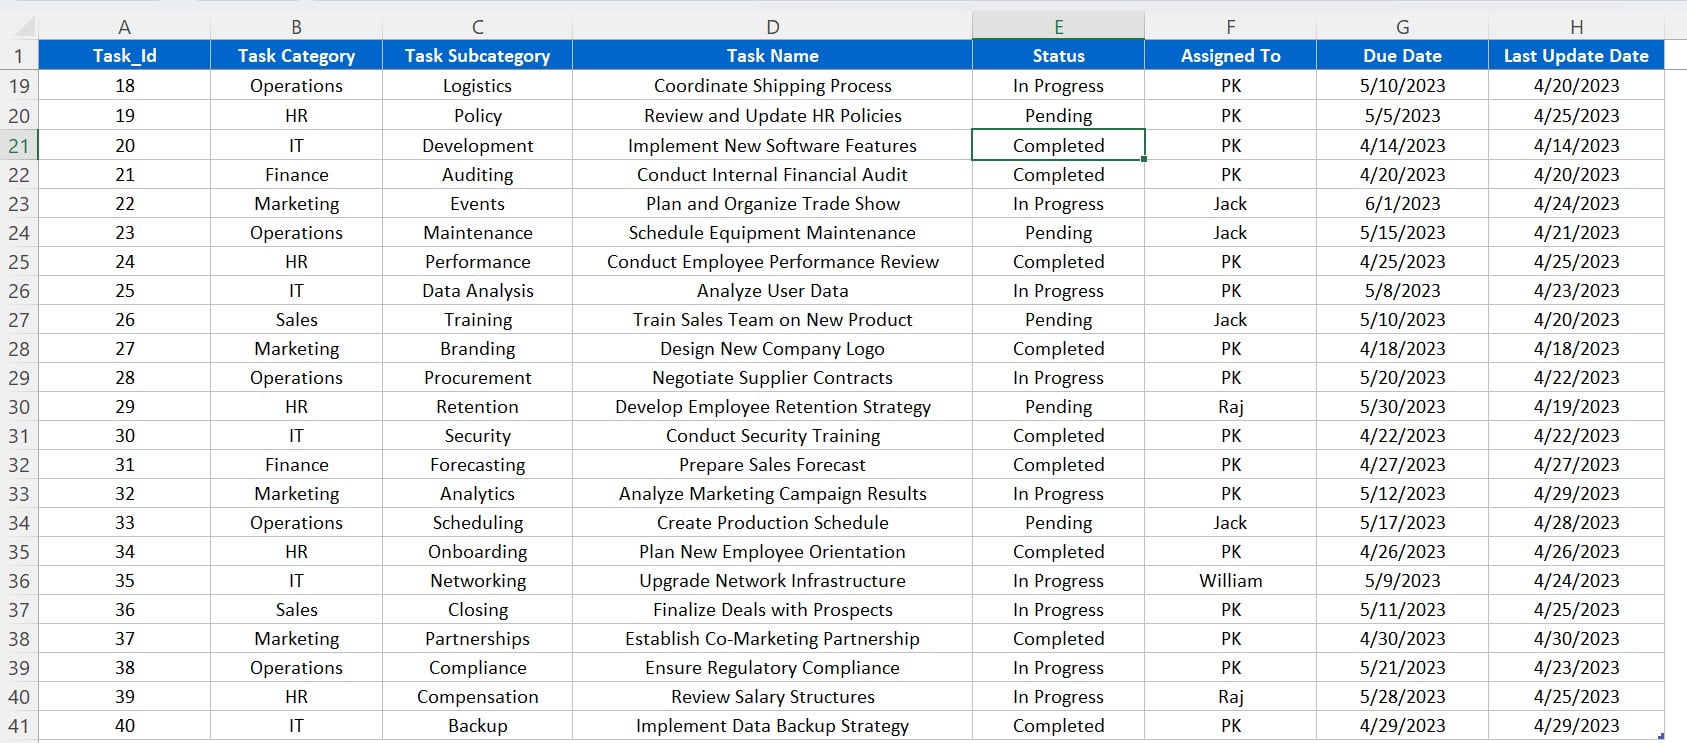
Task: Select column A header
Action: 124,27
